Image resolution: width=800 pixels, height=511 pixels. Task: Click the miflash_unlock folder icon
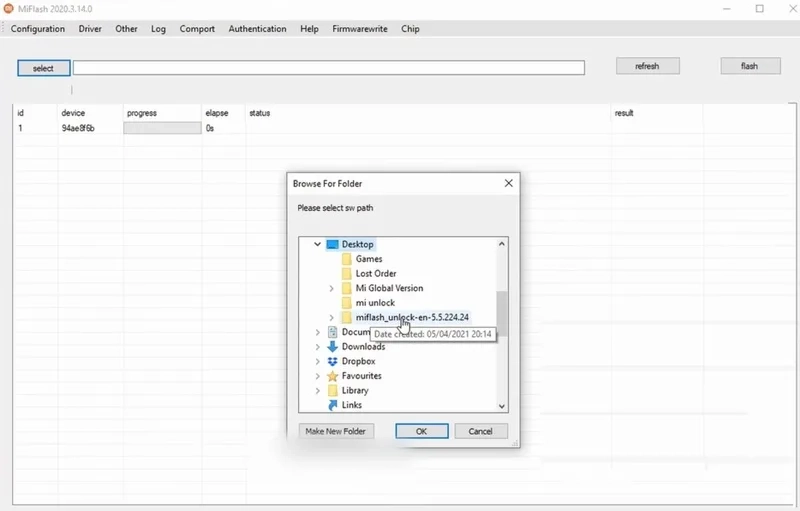coord(347,317)
